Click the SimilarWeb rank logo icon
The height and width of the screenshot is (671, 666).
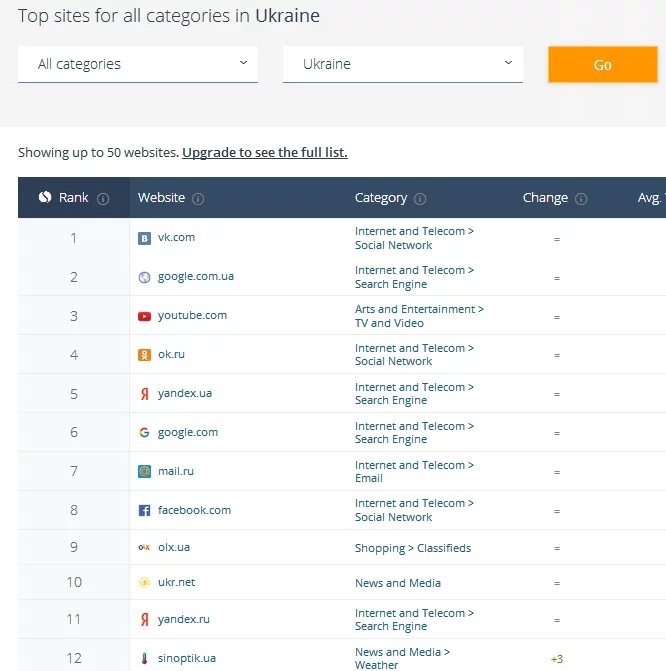(x=45, y=197)
